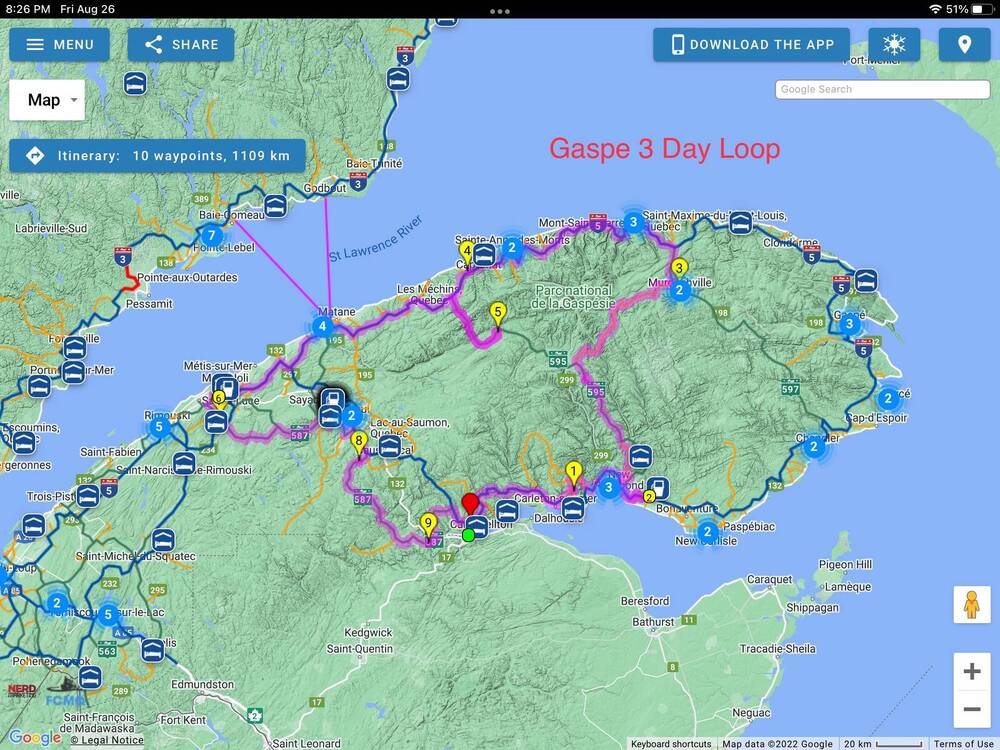Open Keyboard shortcuts link
This screenshot has height=750, width=1000.
[x=670, y=744]
